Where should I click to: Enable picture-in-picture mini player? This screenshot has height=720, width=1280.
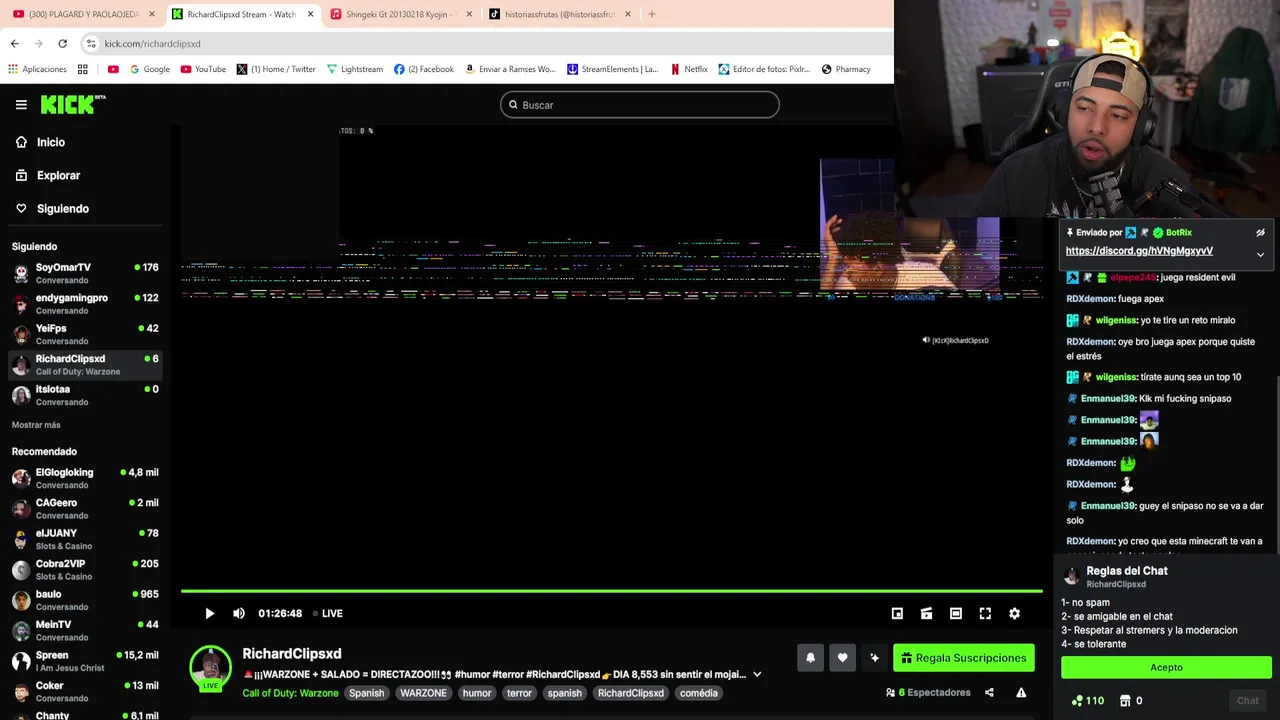pyautogui.click(x=897, y=613)
